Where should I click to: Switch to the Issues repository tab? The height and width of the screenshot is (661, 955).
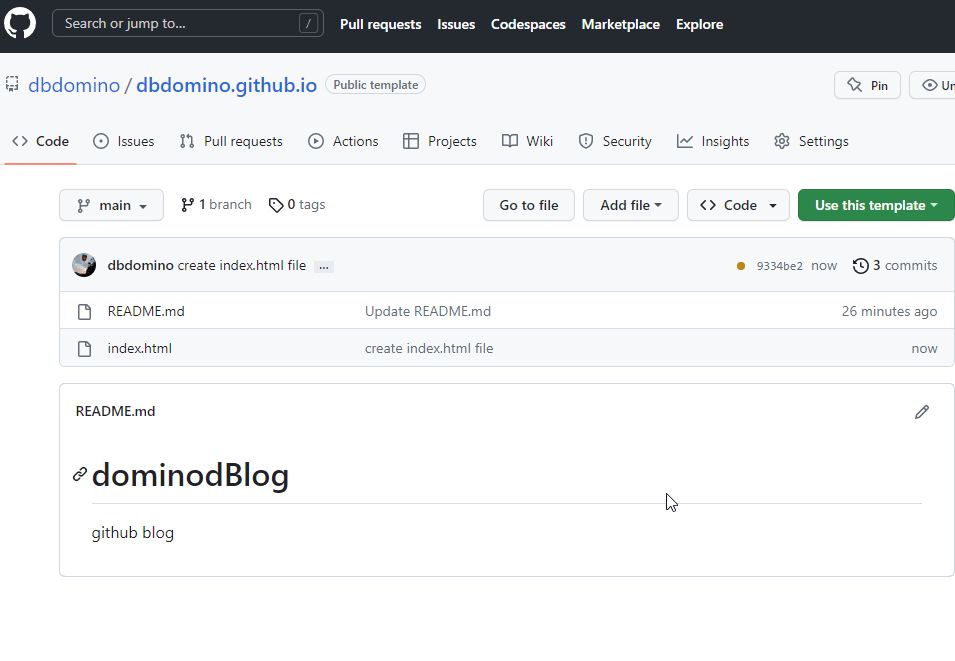pos(124,141)
